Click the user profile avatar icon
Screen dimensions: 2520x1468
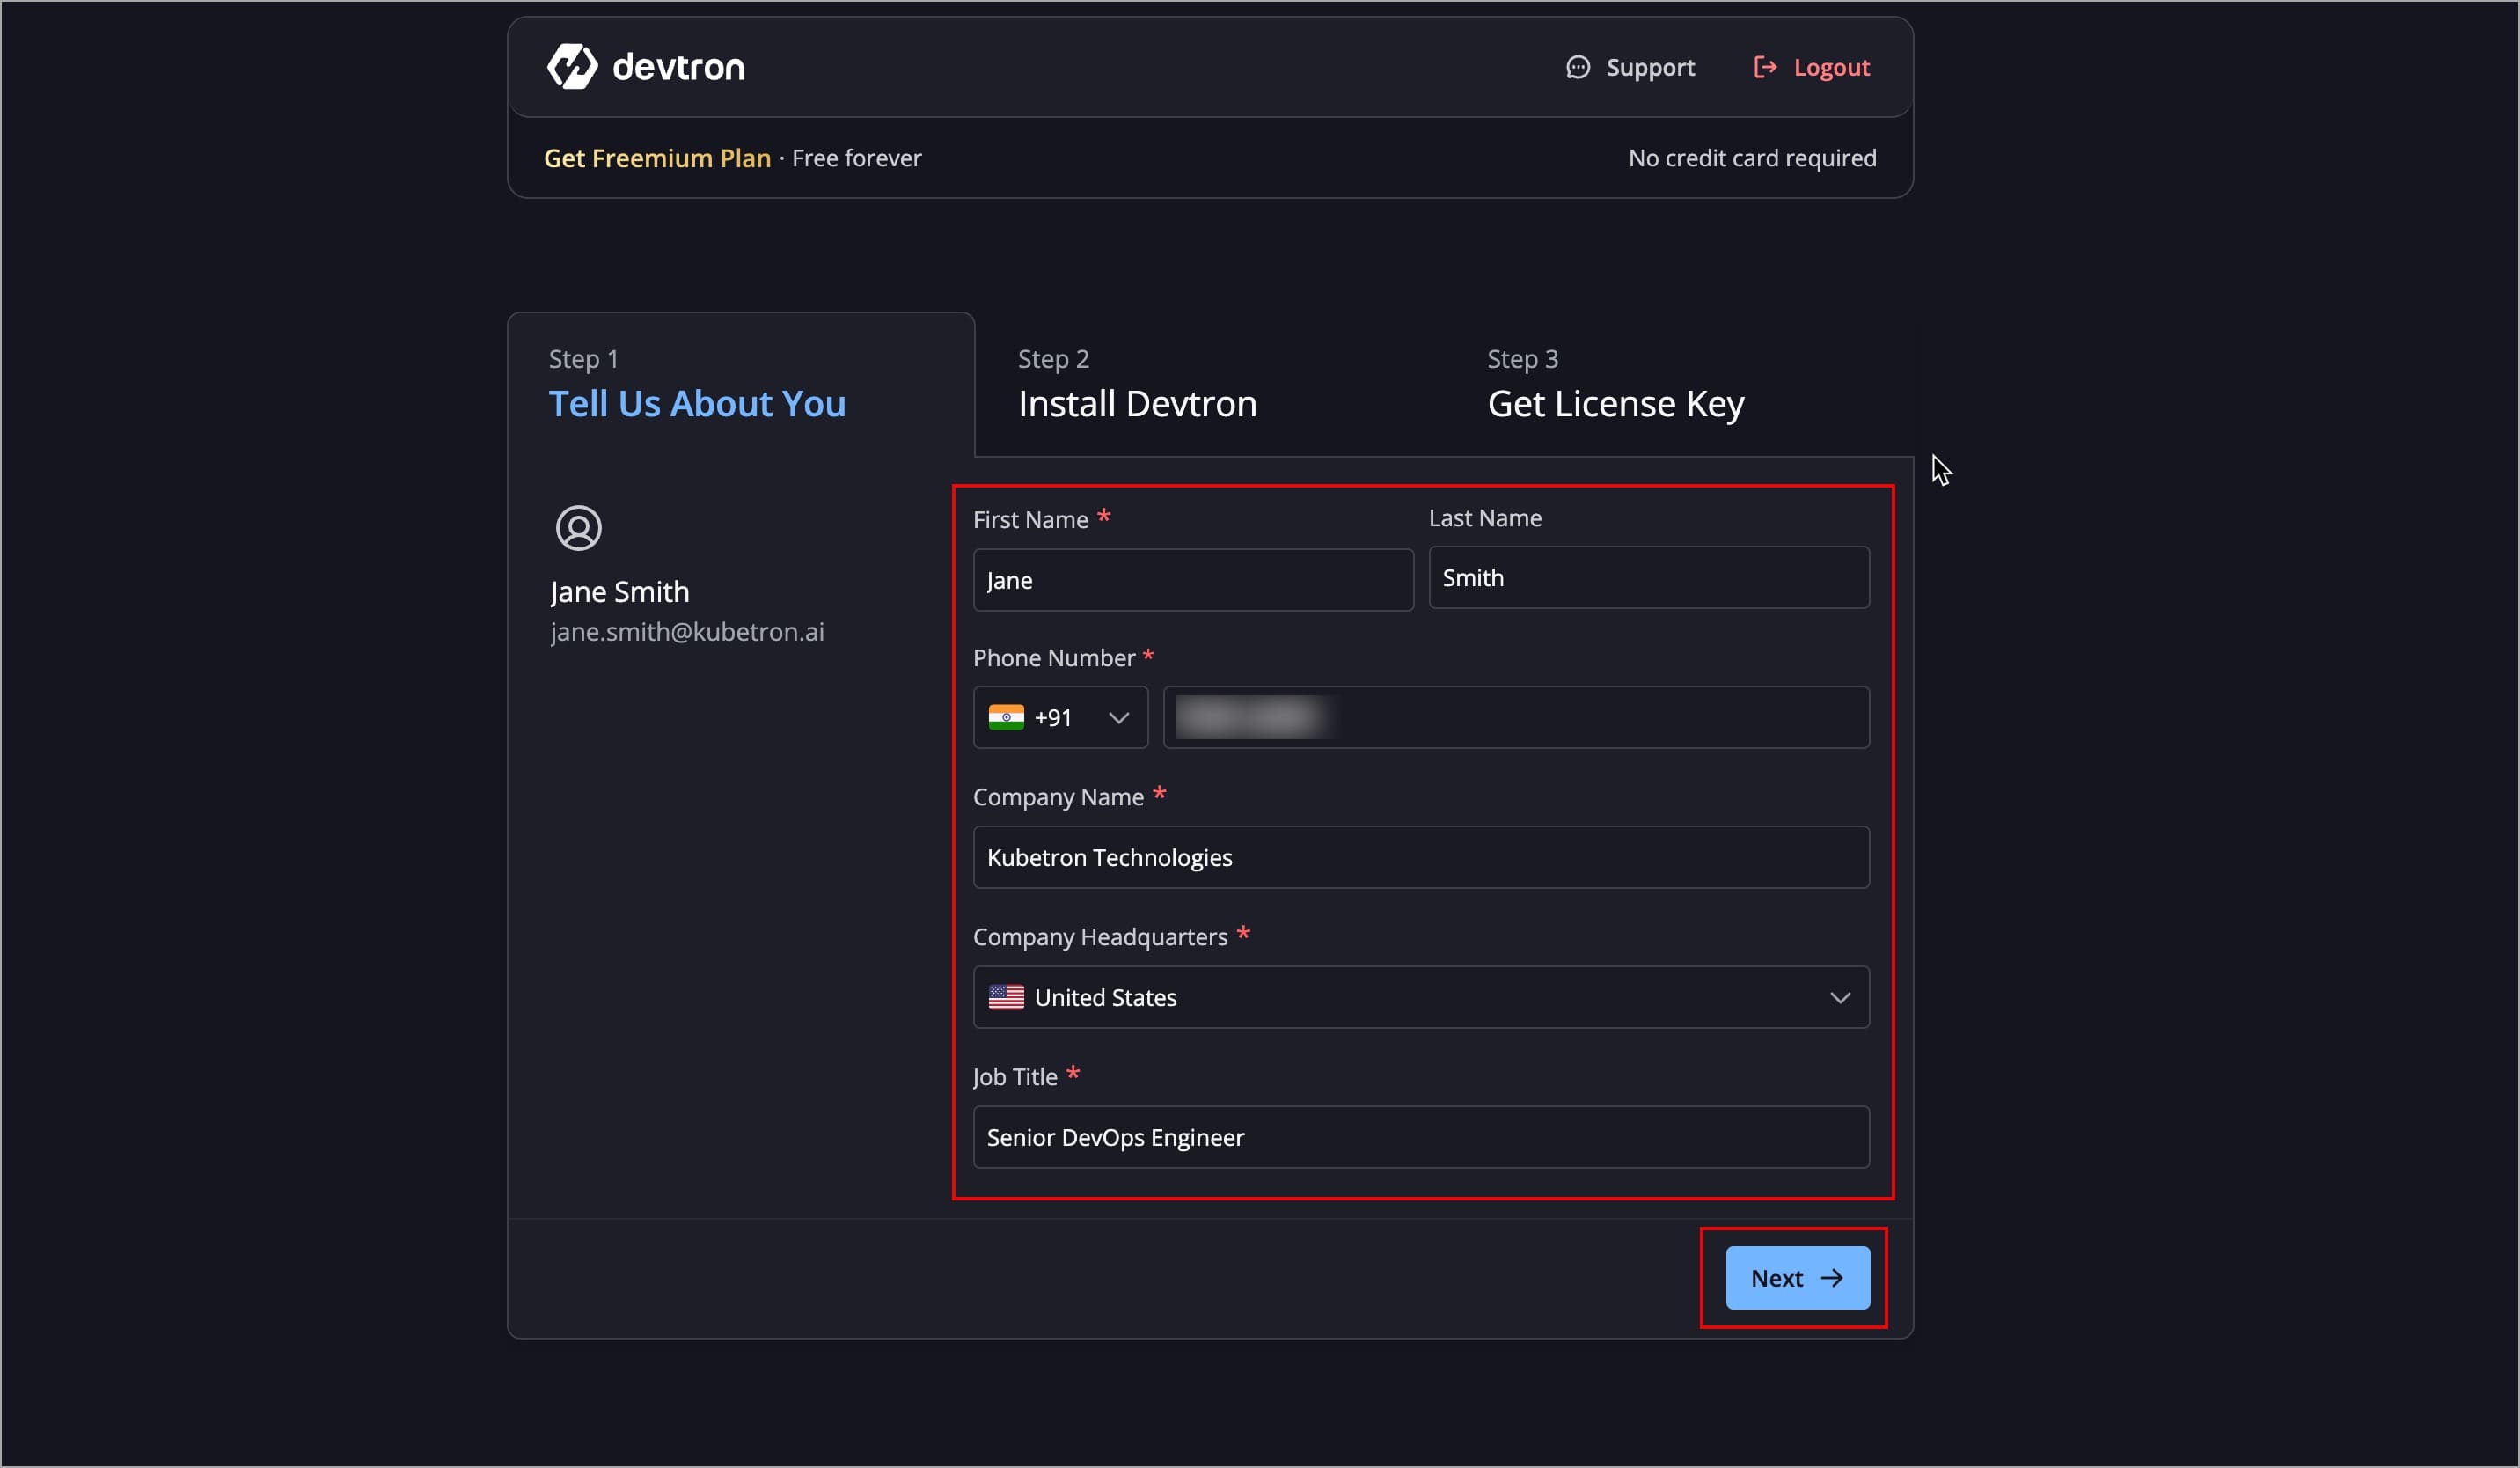pyautogui.click(x=578, y=528)
